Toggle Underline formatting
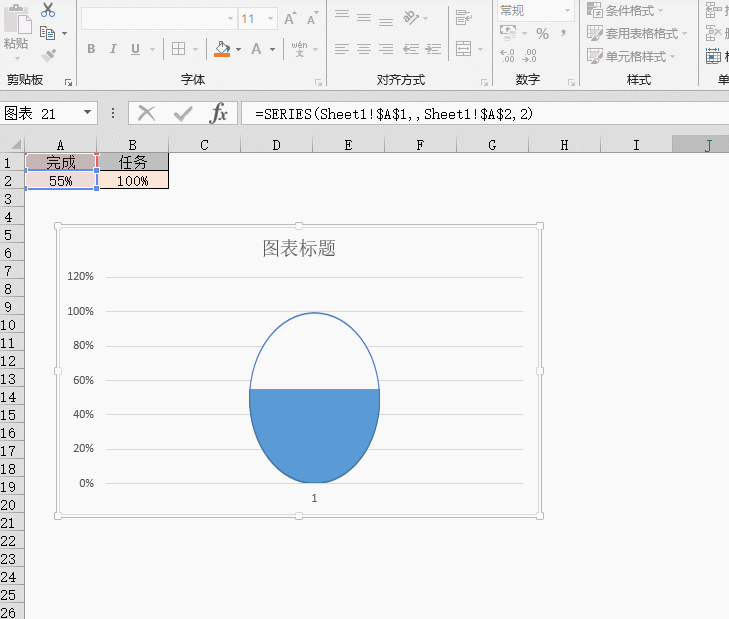Screen dimensions: 729x619 pyautogui.click(x=135, y=49)
